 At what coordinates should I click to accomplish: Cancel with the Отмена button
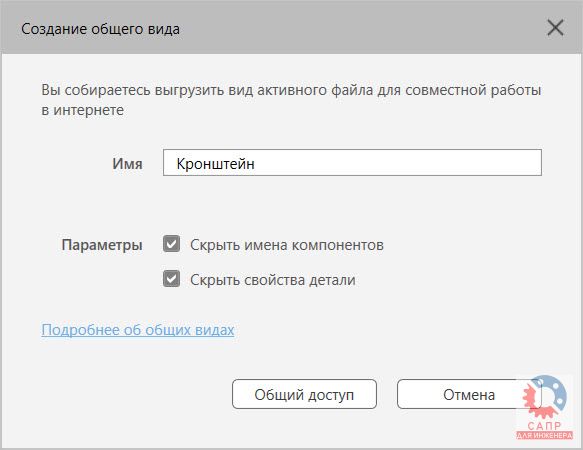pyautogui.click(x=468, y=394)
